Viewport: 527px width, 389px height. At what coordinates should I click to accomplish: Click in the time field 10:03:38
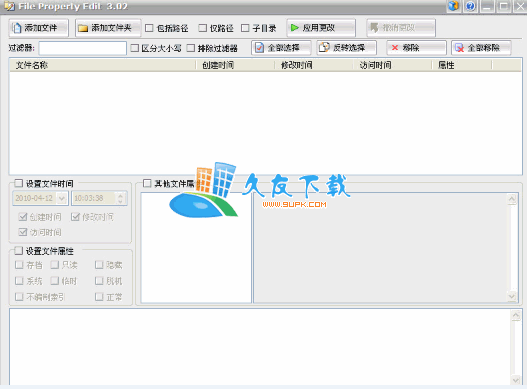(x=94, y=198)
